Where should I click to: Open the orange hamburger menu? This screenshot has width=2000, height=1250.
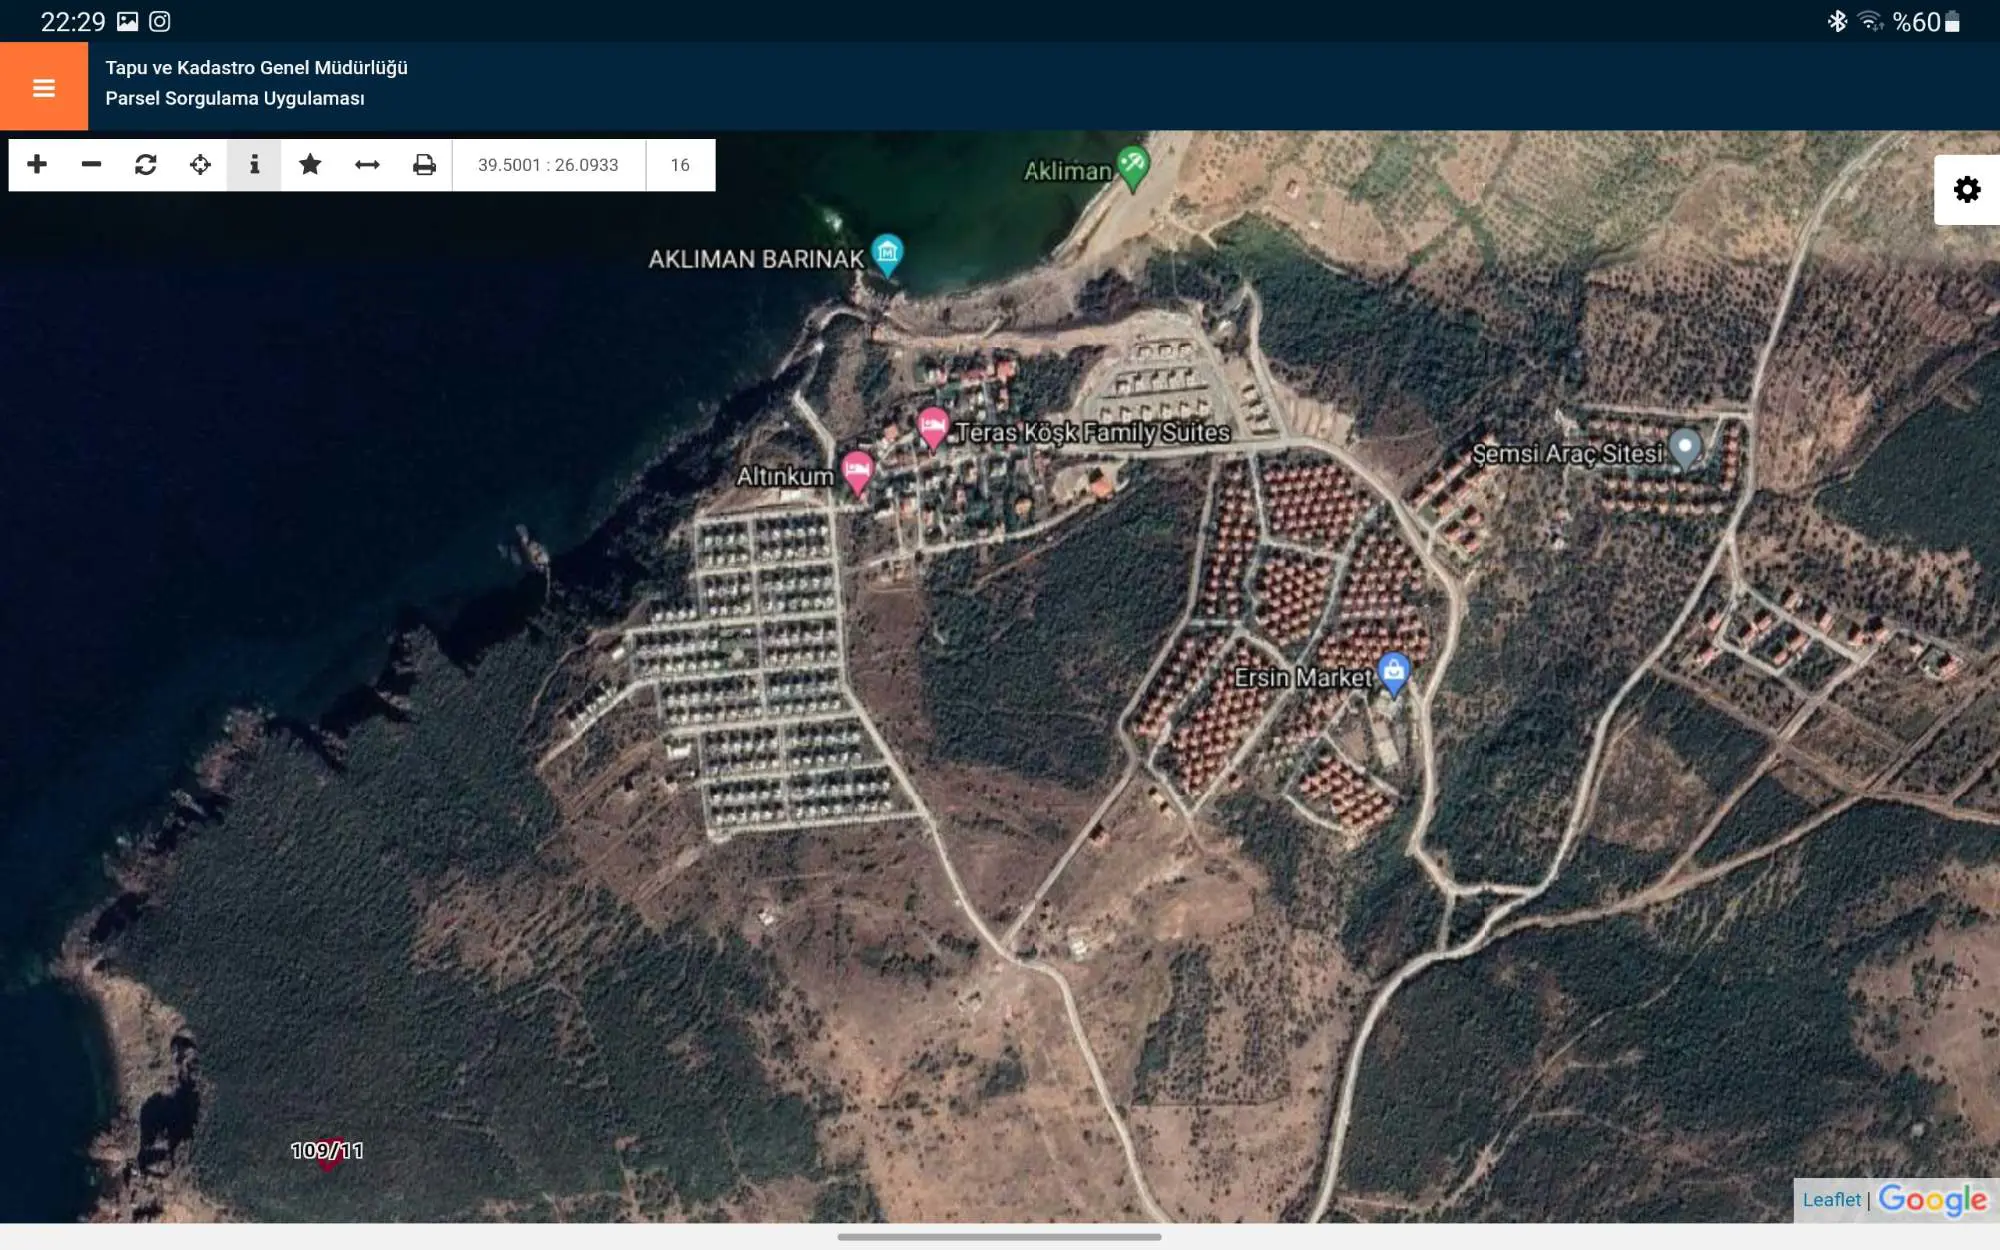point(44,87)
